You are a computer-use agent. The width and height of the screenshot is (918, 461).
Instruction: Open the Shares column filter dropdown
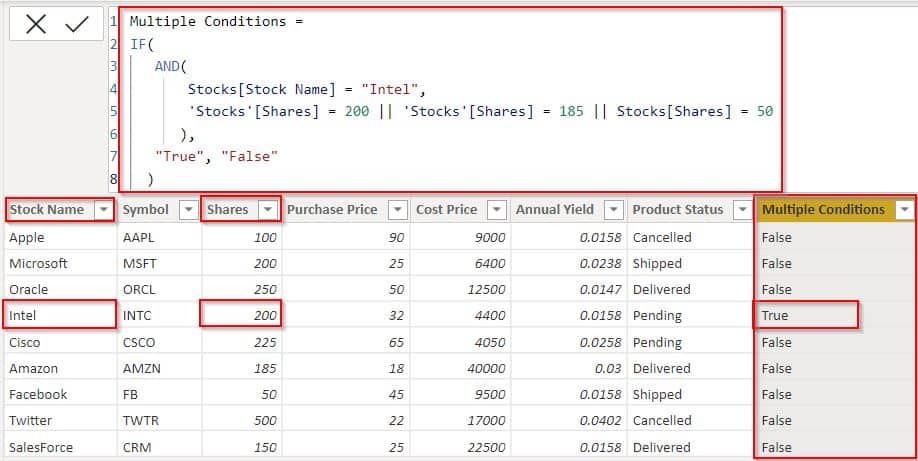268,210
